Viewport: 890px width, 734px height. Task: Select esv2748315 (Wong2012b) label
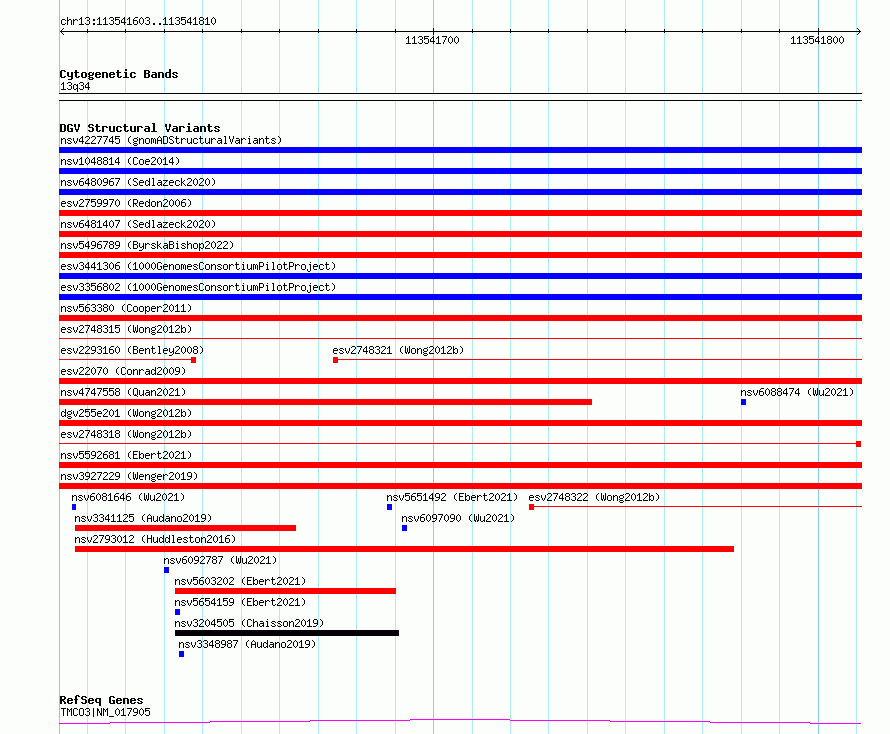coord(126,329)
